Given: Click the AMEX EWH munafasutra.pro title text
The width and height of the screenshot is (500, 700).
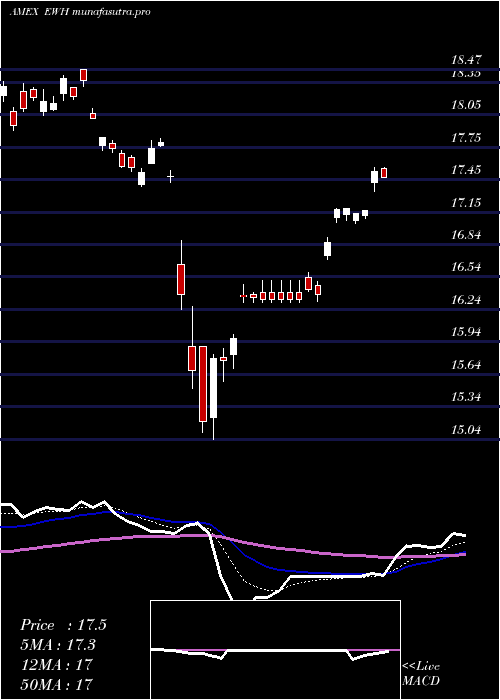Looking at the screenshot, I should (x=80, y=12).
